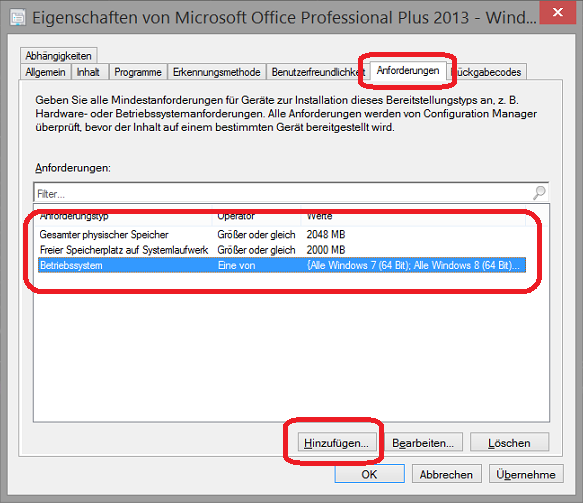Click the Bearbeiten button
The width and height of the screenshot is (583, 503).
tap(423, 443)
